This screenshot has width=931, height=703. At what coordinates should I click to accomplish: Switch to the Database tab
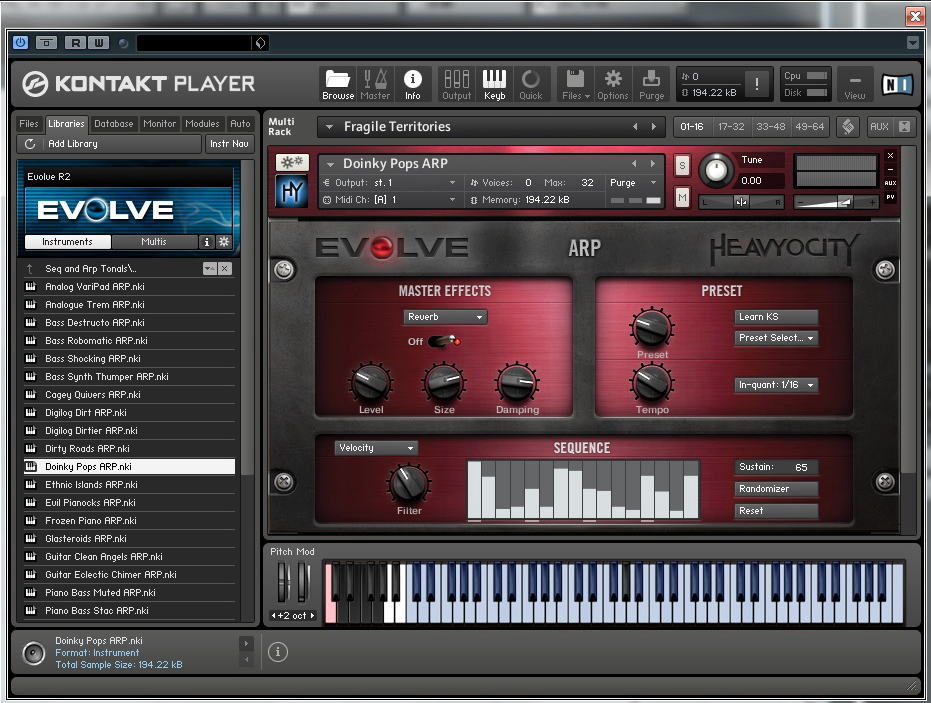113,124
